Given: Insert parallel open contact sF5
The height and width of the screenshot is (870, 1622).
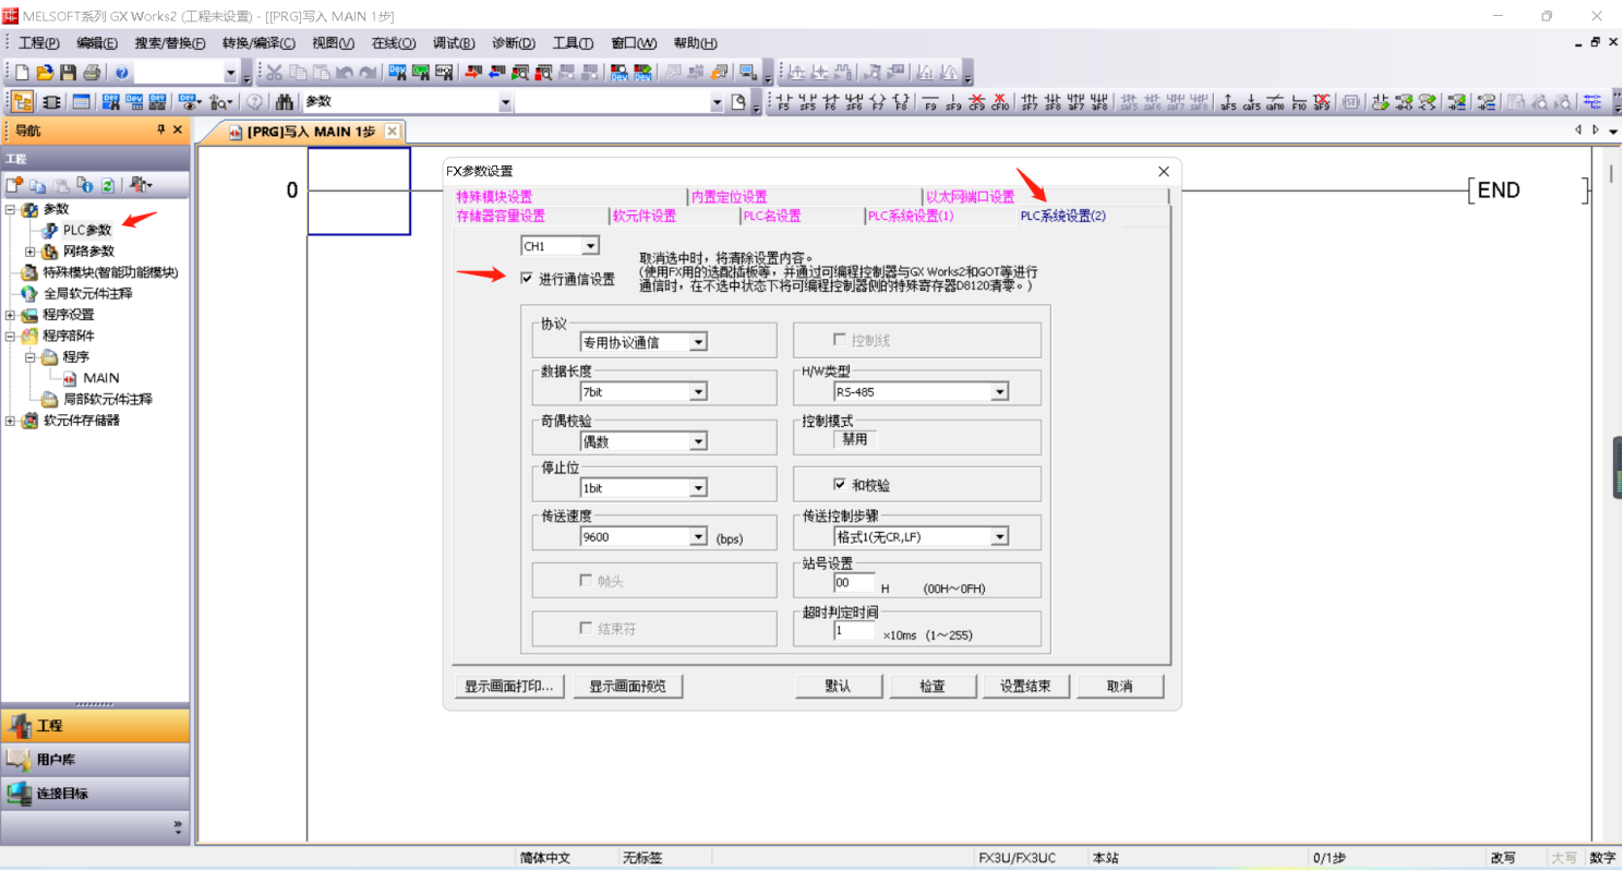Looking at the screenshot, I should 807,102.
